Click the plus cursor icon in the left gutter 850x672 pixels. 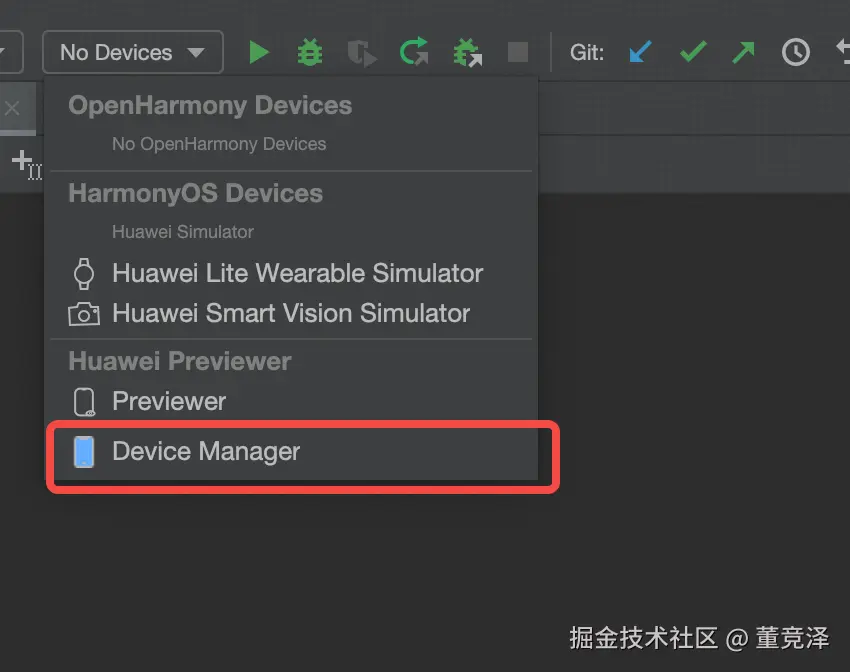[x=27, y=164]
